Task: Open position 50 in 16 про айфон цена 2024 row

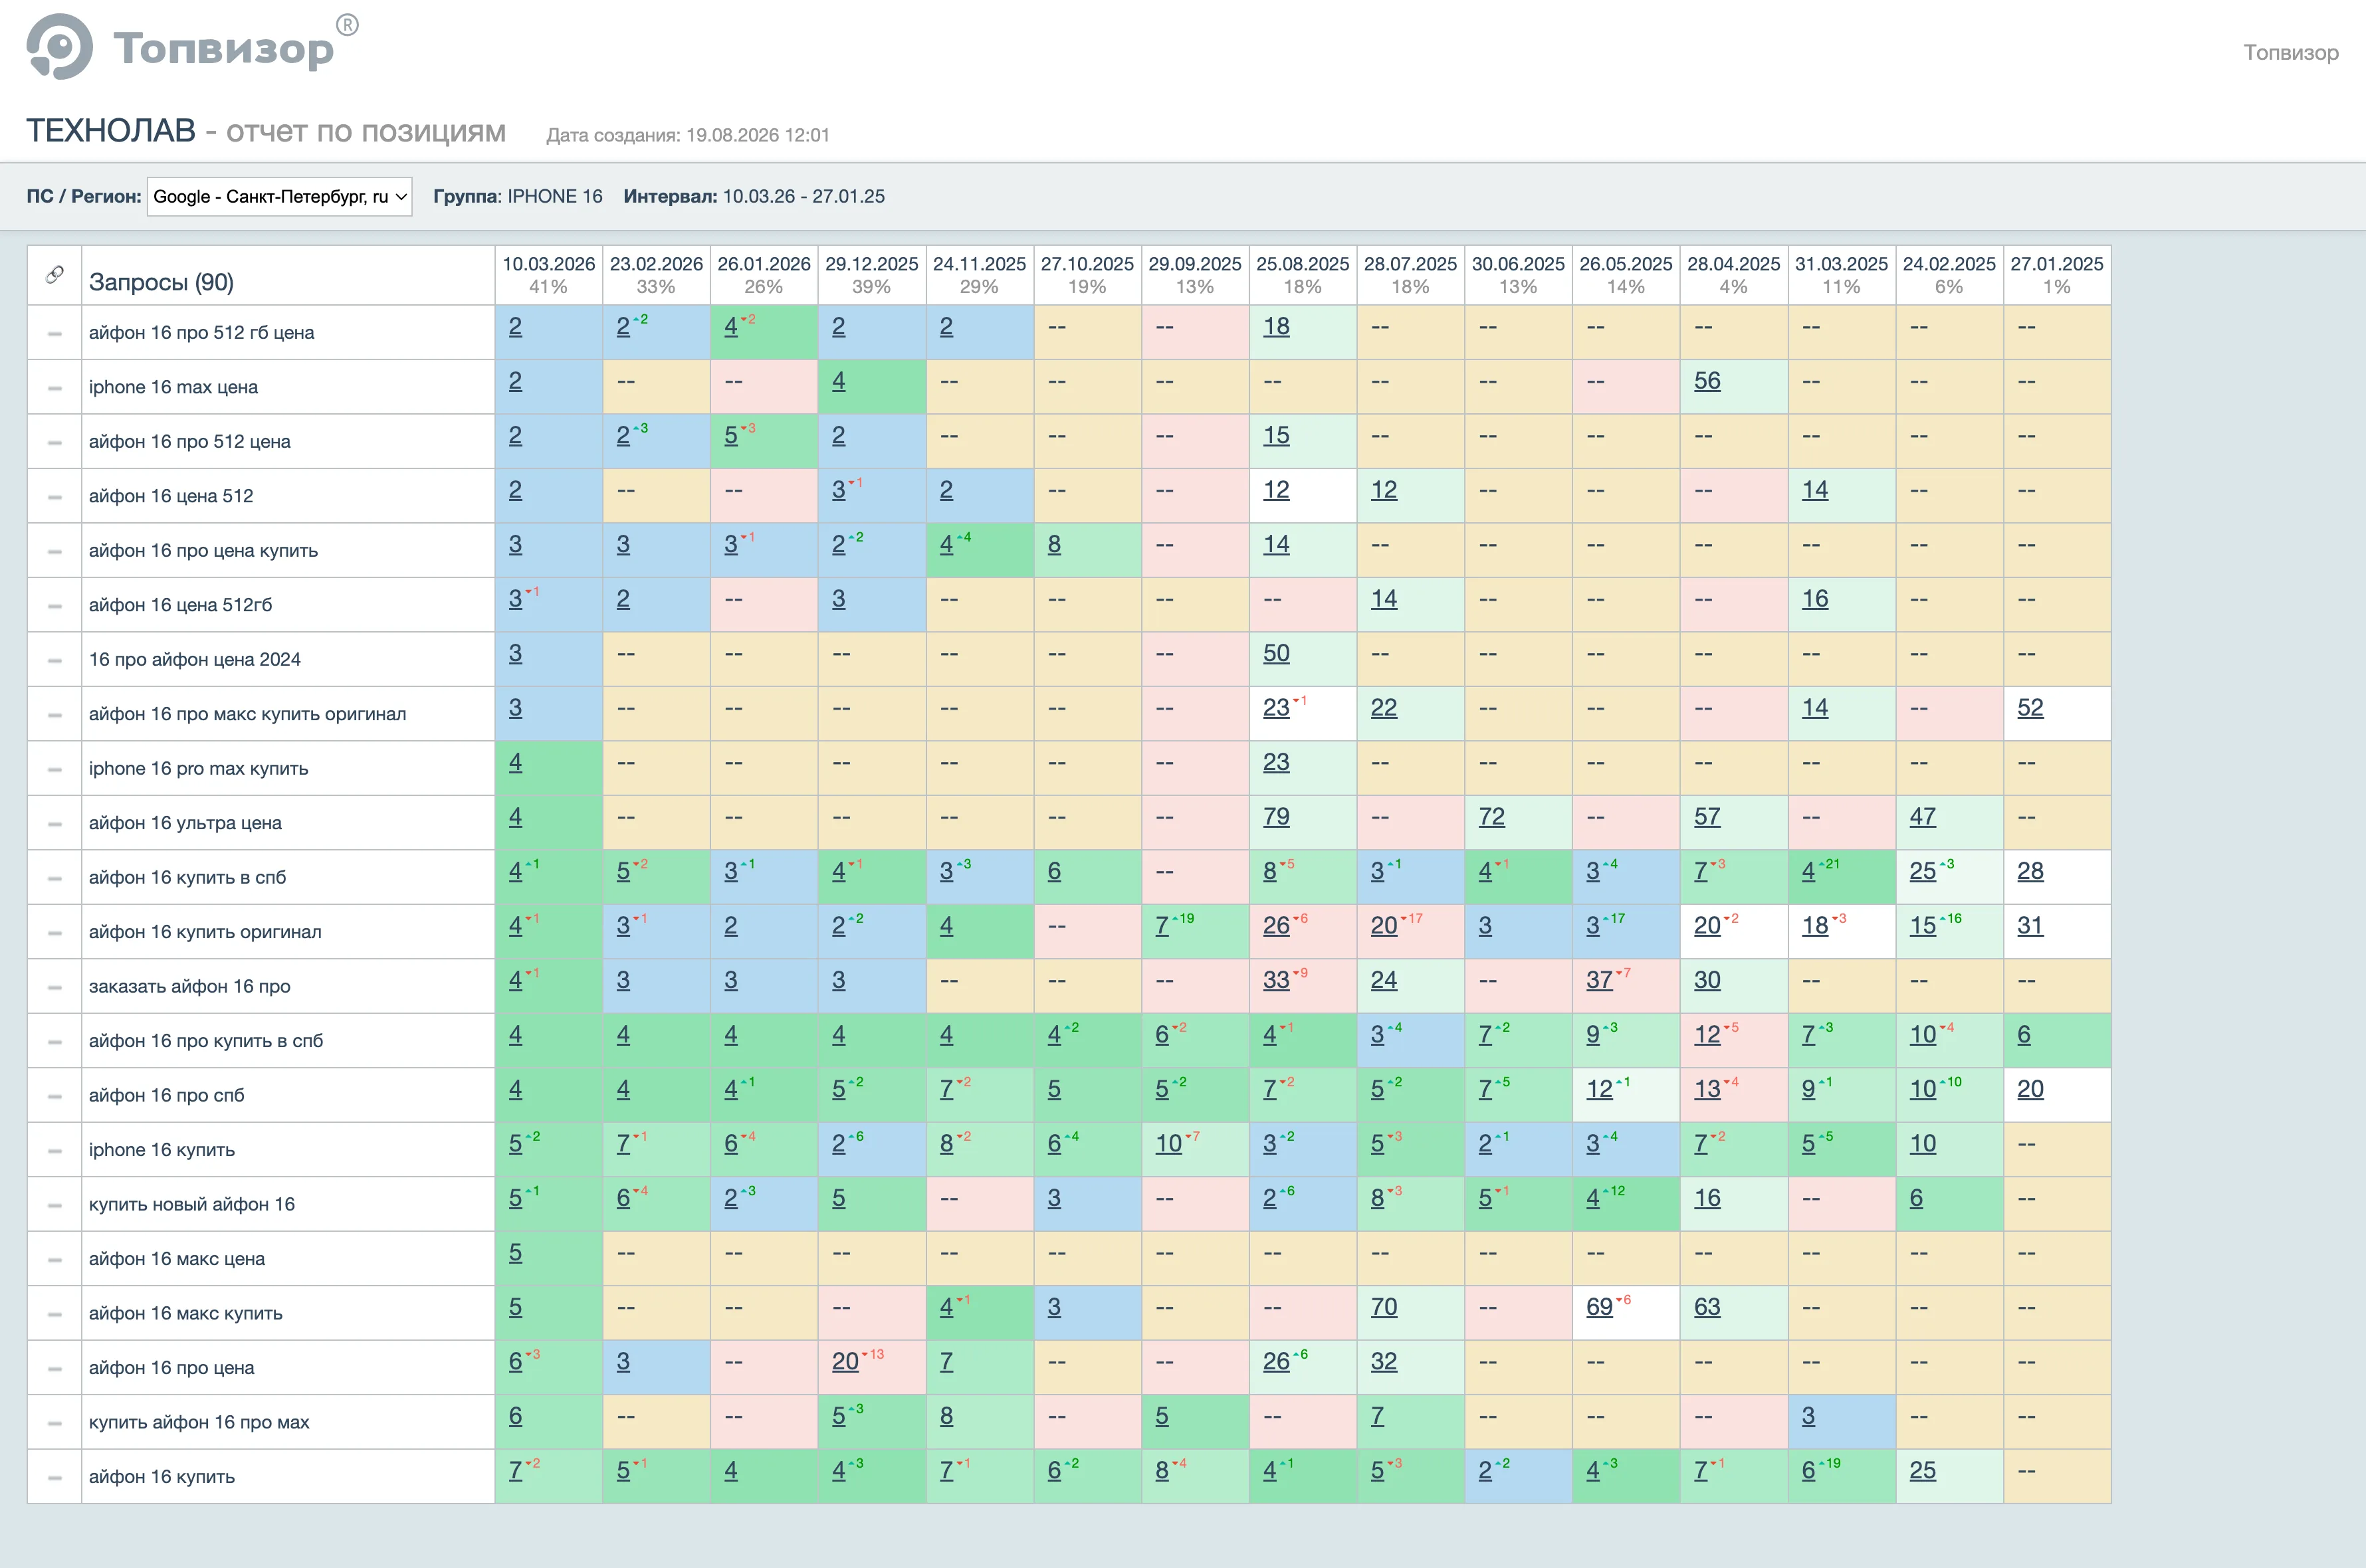Action: point(1276,653)
